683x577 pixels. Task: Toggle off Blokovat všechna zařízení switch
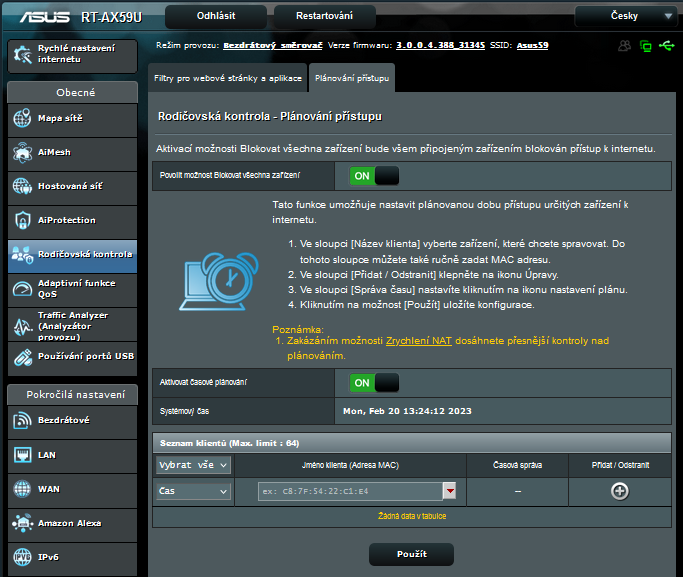373,176
